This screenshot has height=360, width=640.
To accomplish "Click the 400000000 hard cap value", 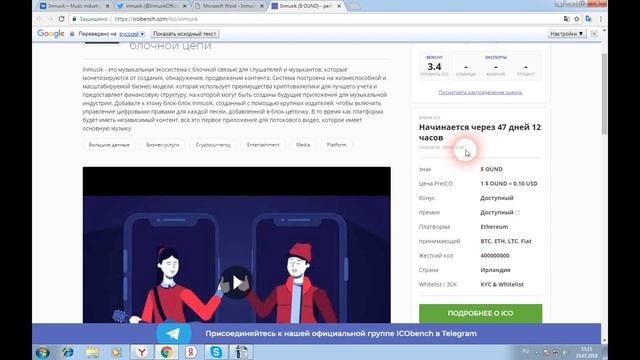I will tap(495, 256).
